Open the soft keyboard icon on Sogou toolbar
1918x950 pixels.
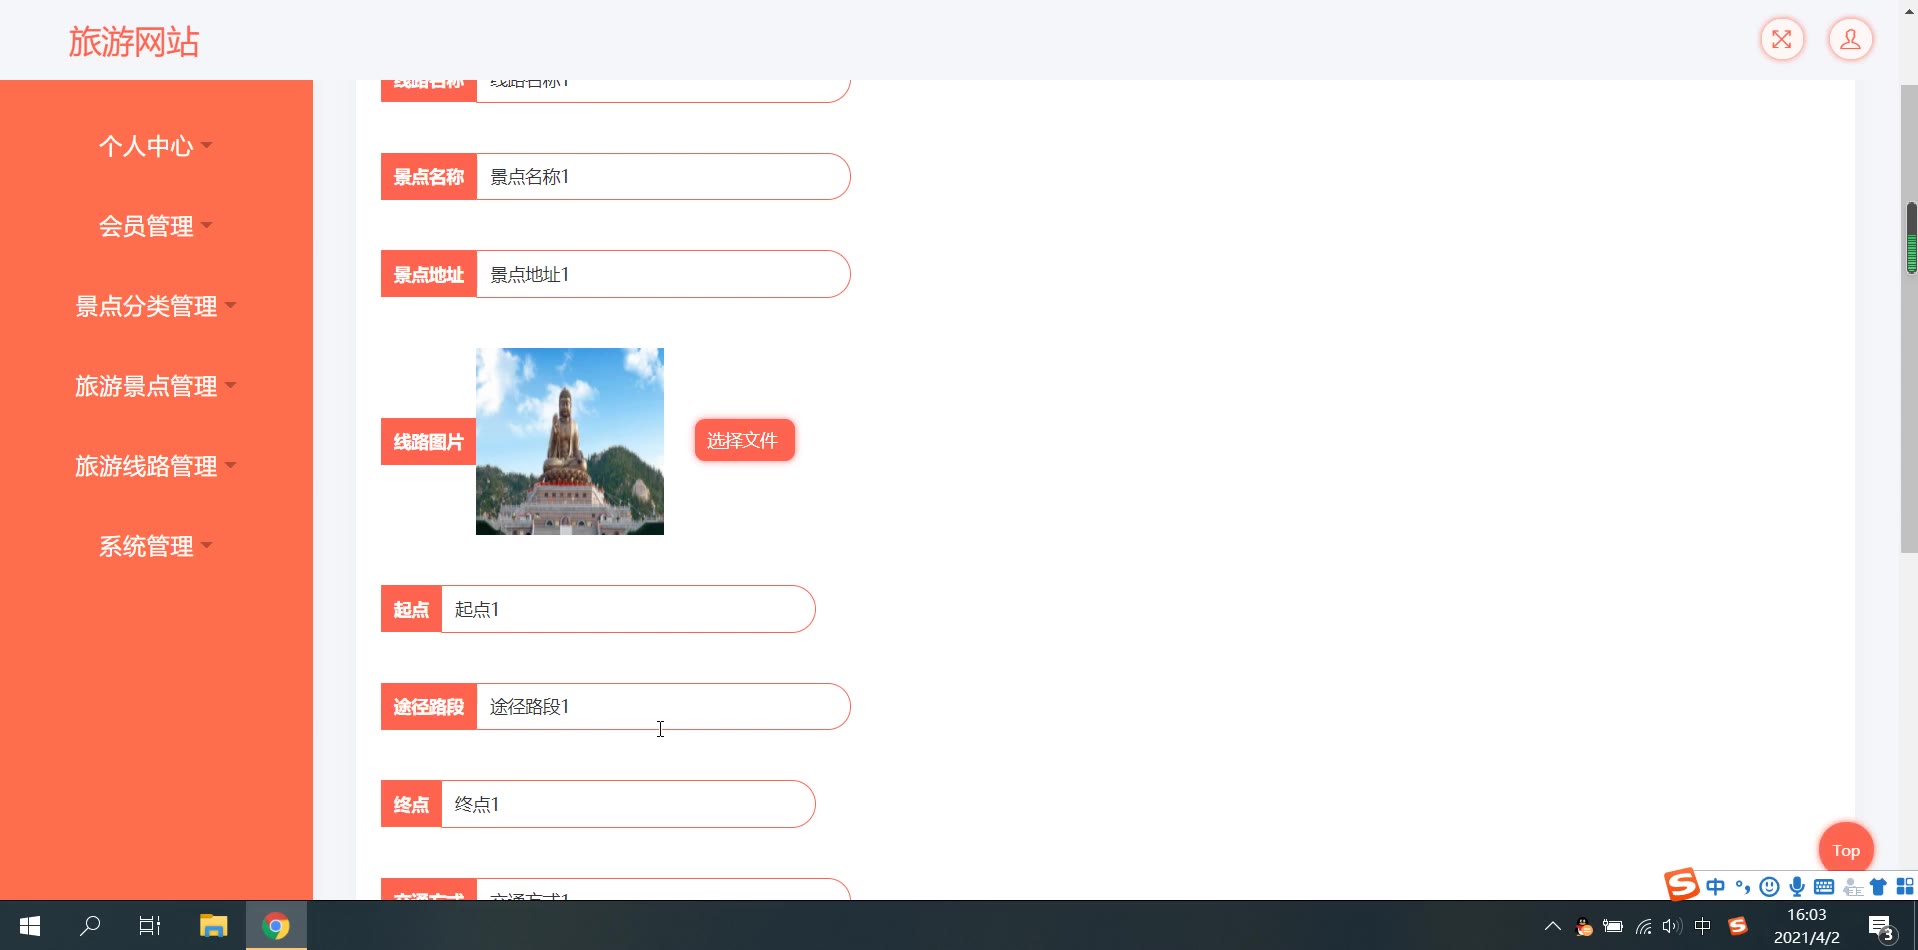pos(1824,886)
